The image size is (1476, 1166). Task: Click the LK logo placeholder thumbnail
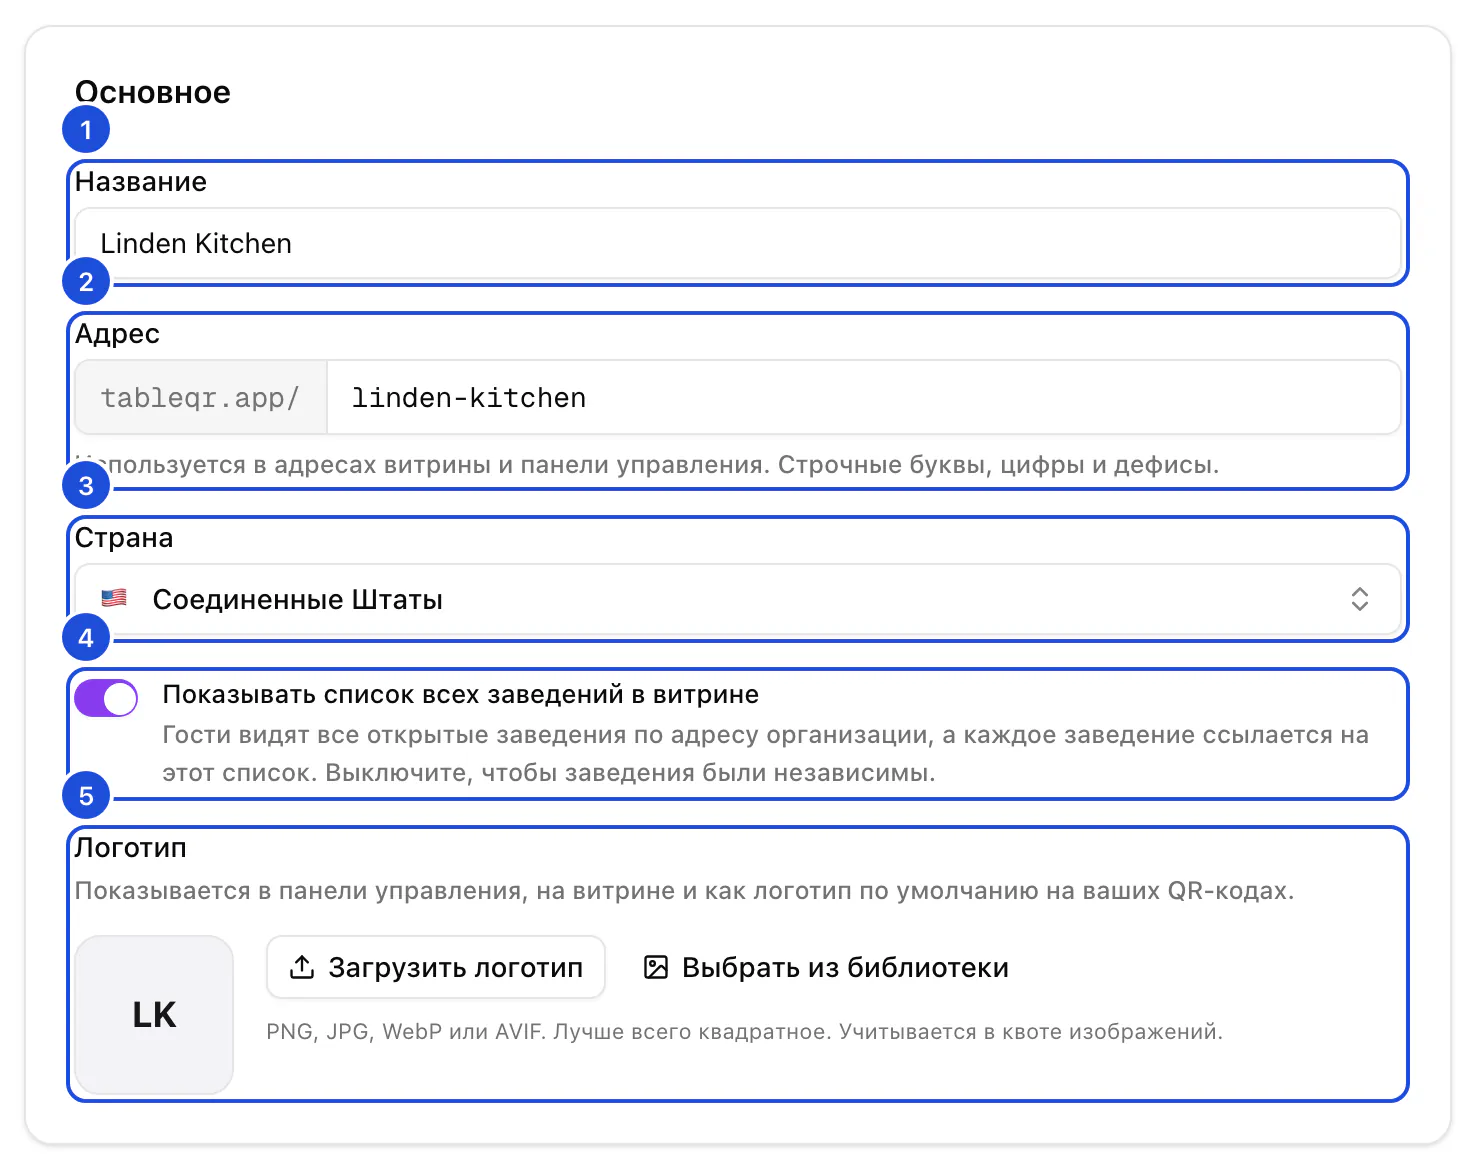154,1015
